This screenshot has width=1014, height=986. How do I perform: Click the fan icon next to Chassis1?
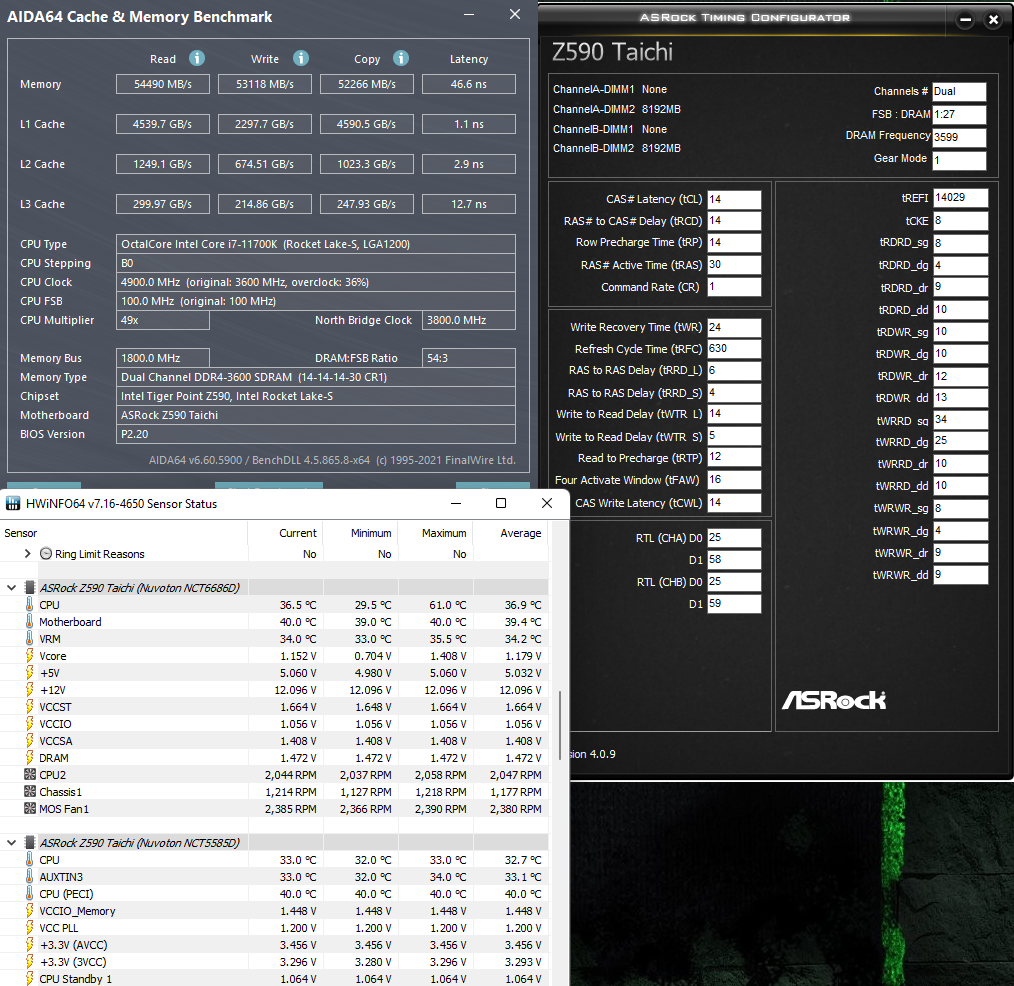(x=30, y=791)
